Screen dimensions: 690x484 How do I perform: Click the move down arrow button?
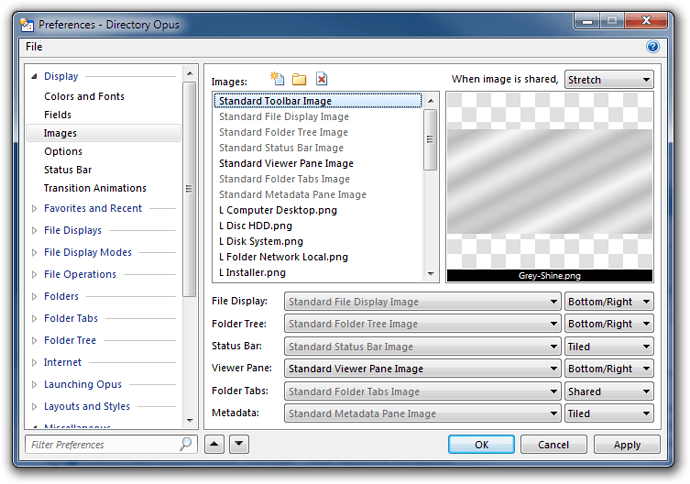239,444
